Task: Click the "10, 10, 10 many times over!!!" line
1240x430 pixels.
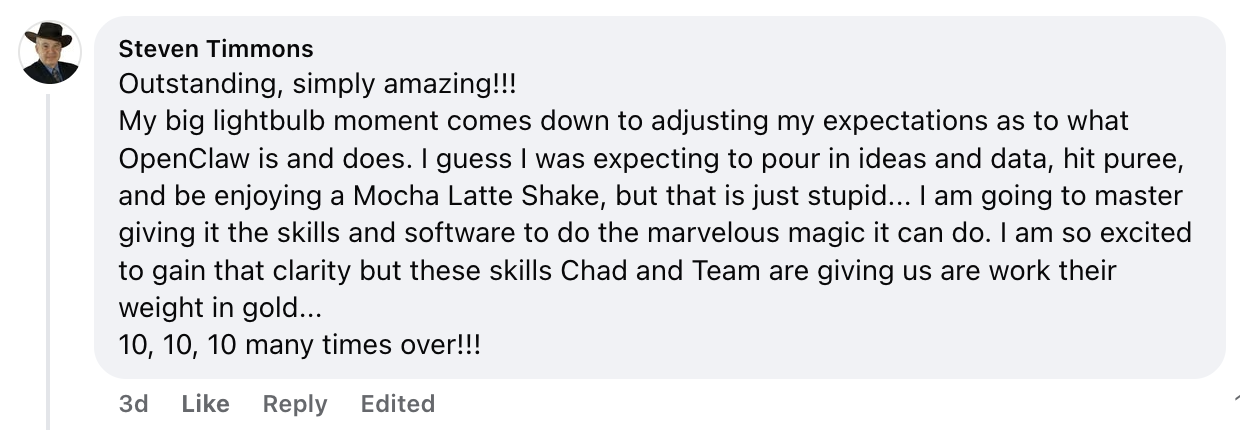Action: coord(299,346)
